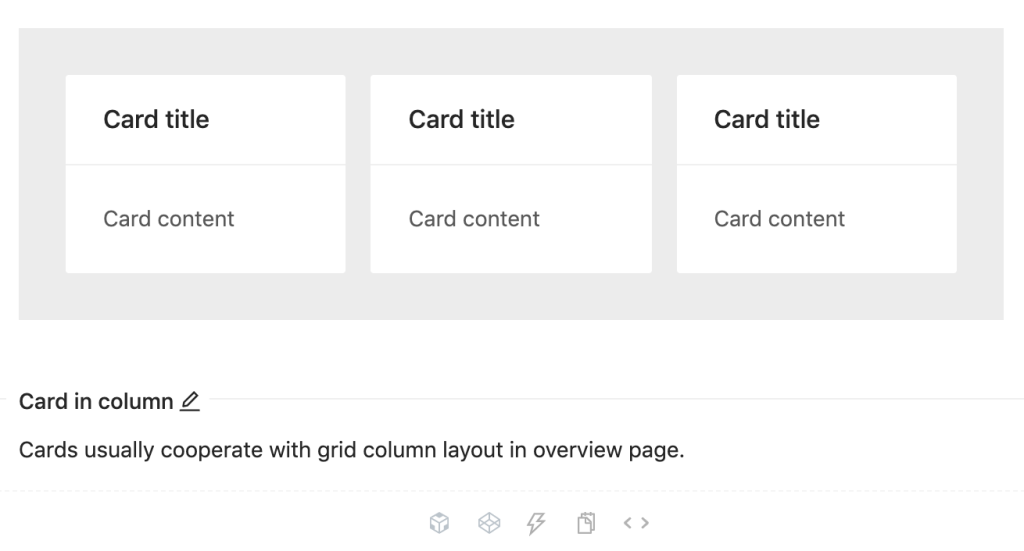Select the middle card's "Card title" heading
1024x551 pixels.
(461, 120)
